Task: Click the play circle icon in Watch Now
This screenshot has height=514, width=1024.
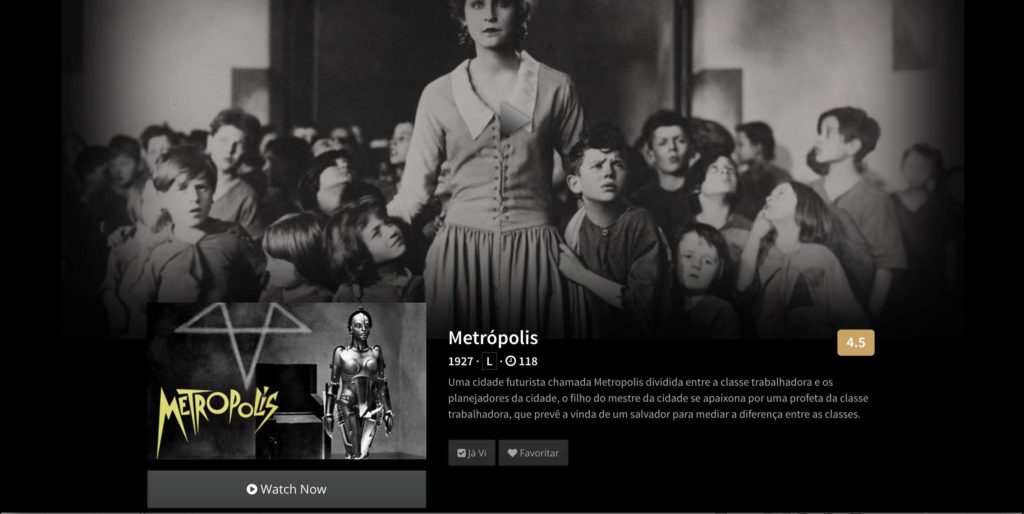Action: click(x=251, y=489)
